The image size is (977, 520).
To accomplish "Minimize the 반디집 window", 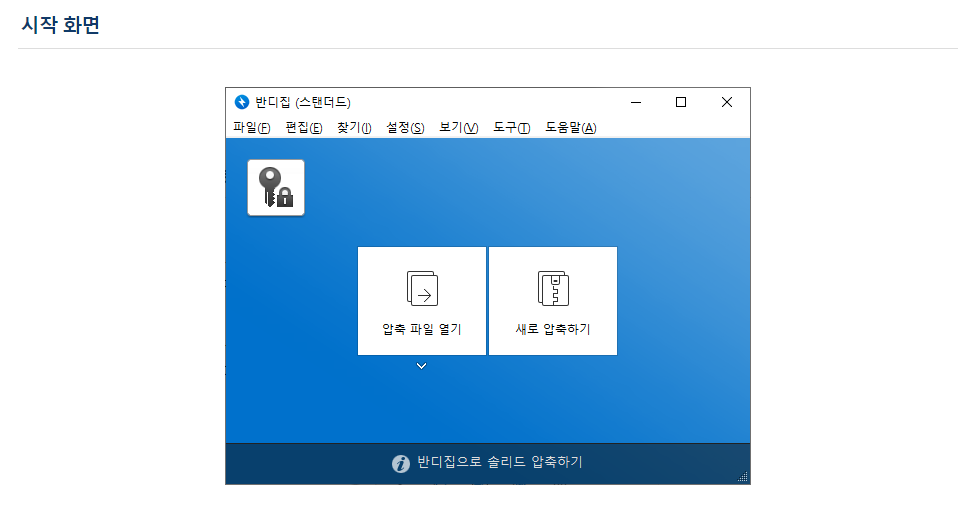I will click(x=636, y=102).
